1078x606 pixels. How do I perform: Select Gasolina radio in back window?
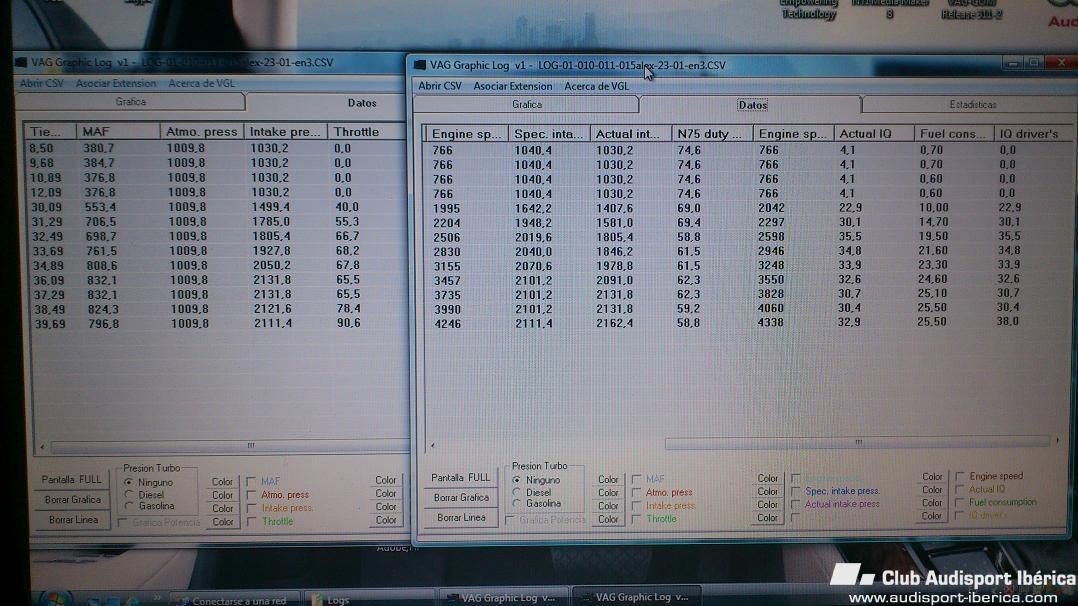pos(129,506)
